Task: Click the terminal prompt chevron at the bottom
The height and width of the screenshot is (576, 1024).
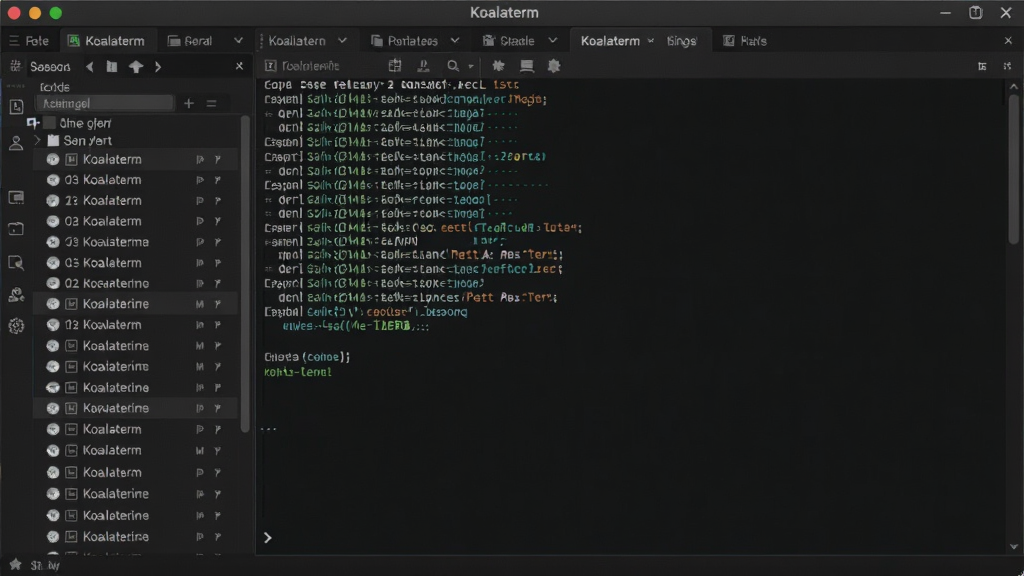Action: [268, 537]
